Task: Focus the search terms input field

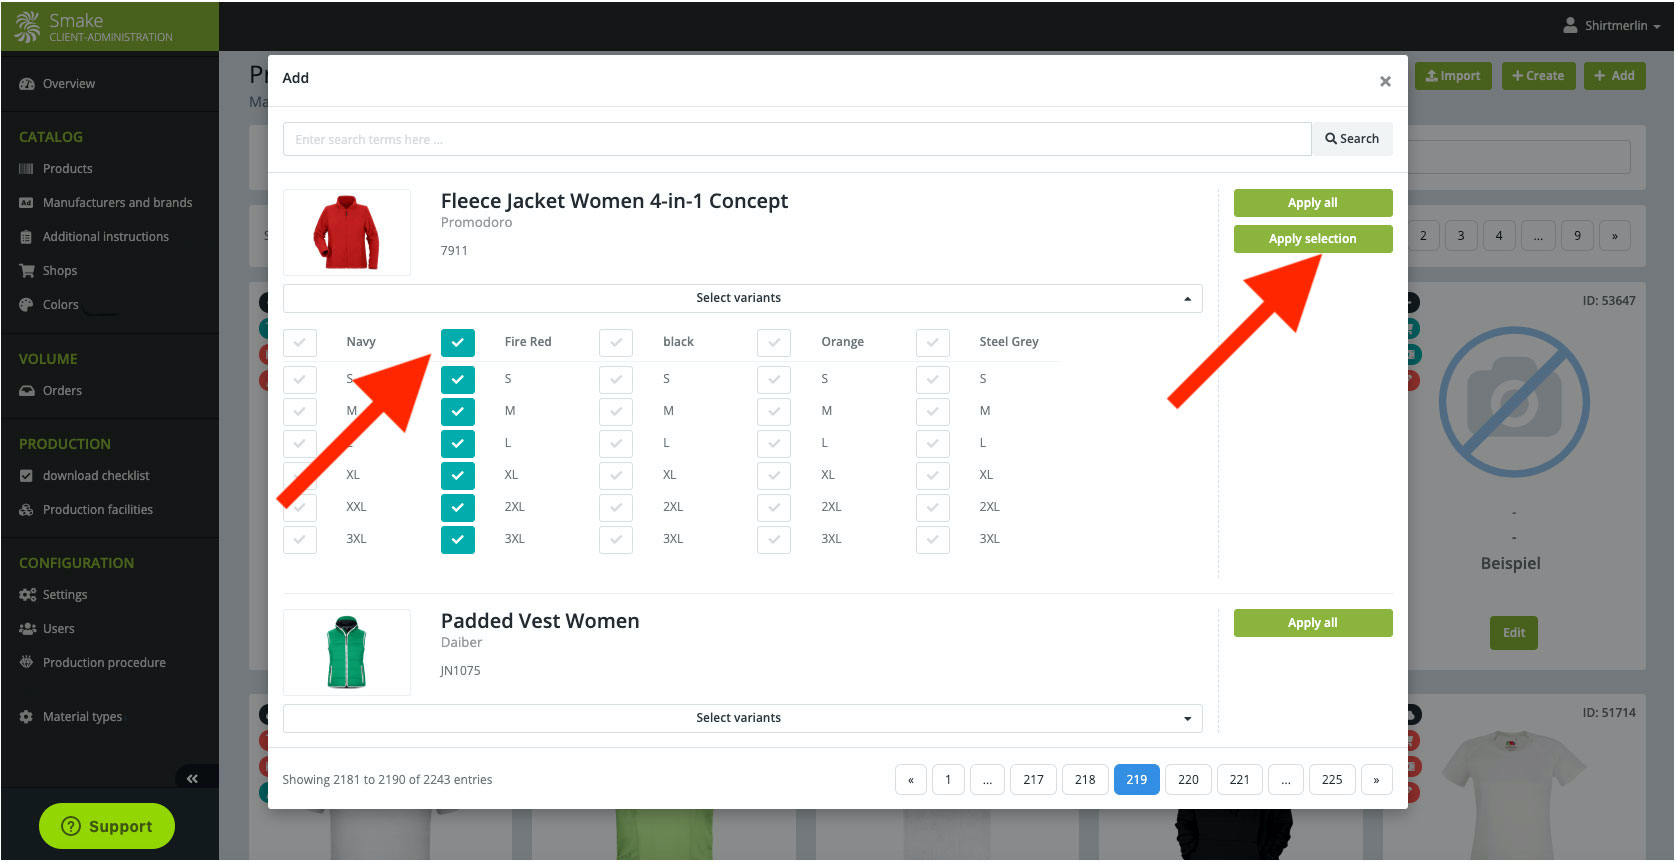Action: (x=797, y=139)
